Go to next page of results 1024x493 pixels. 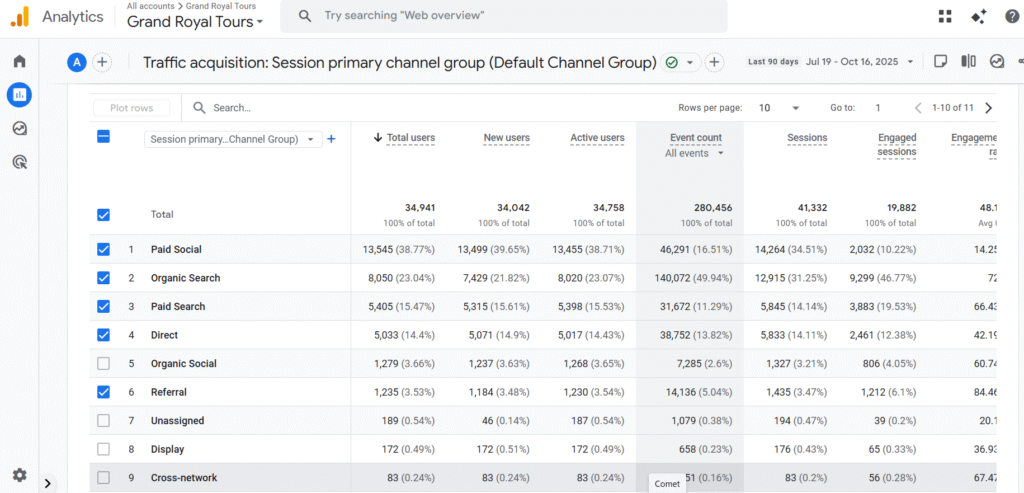tap(988, 108)
